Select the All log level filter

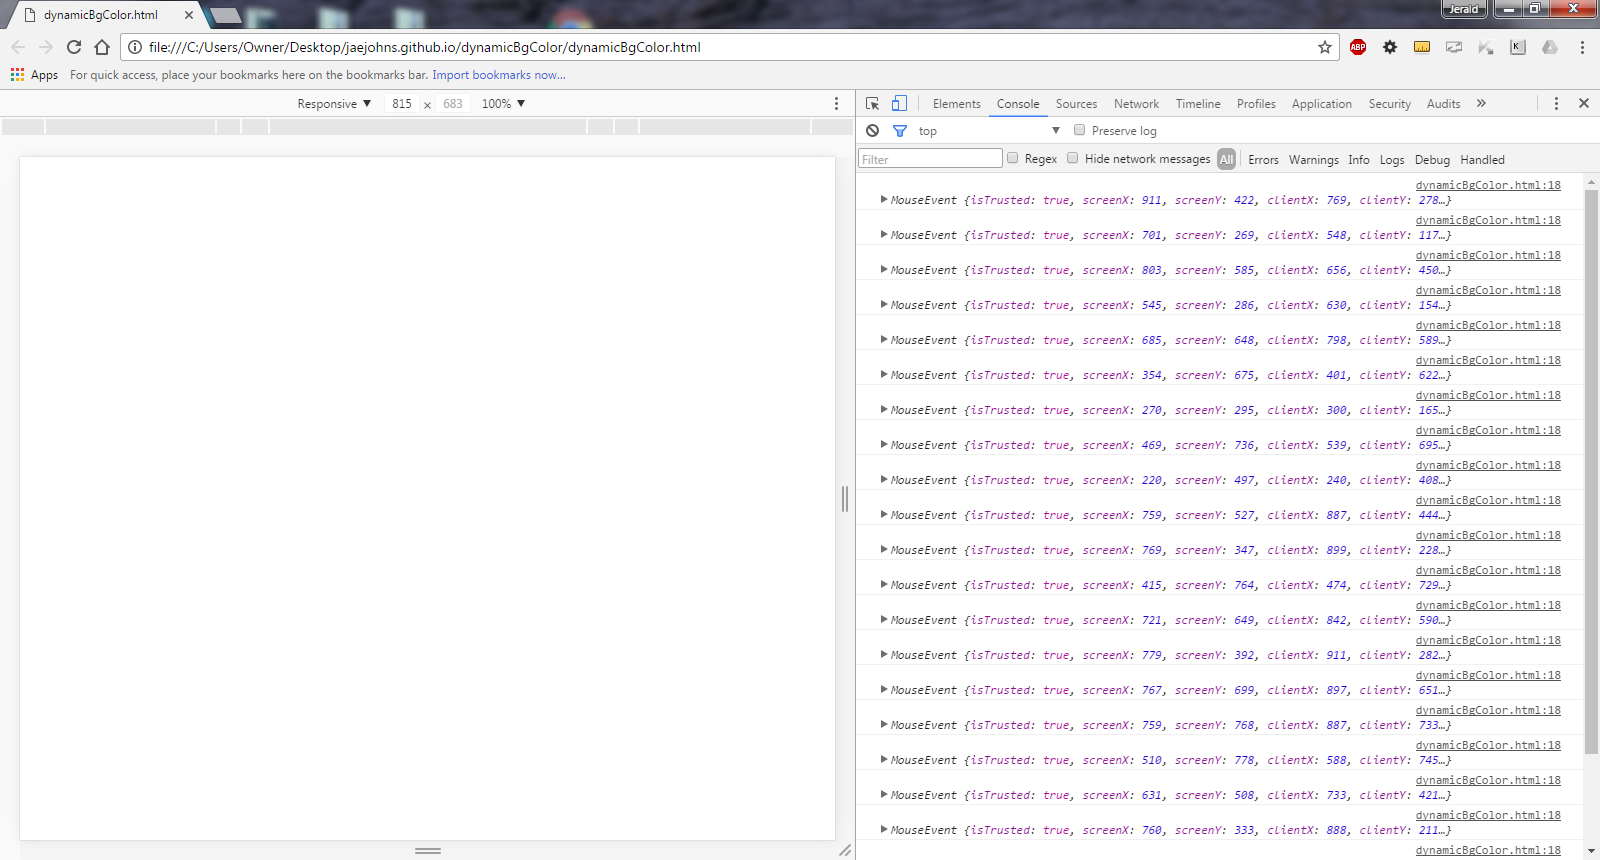tap(1226, 159)
